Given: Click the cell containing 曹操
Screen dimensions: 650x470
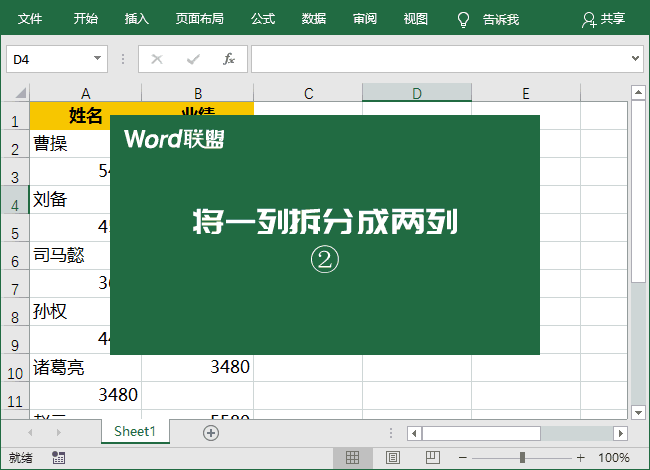Looking at the screenshot, I should pos(70,144).
